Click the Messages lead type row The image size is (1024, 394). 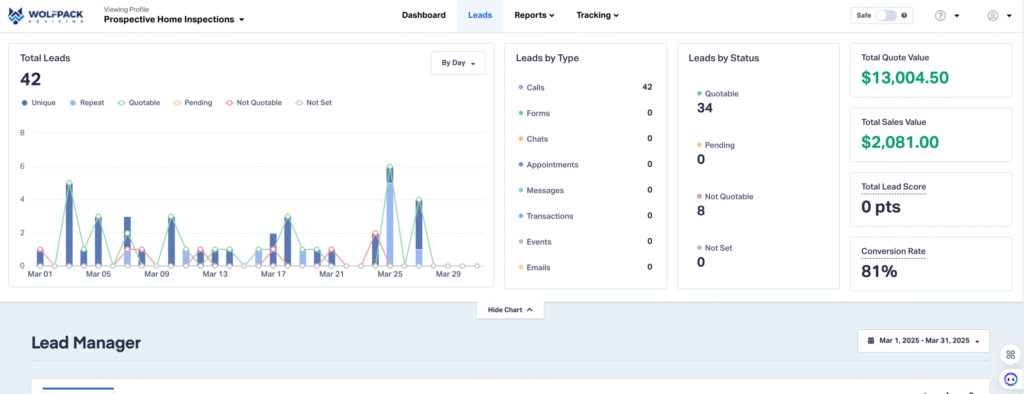coord(584,190)
